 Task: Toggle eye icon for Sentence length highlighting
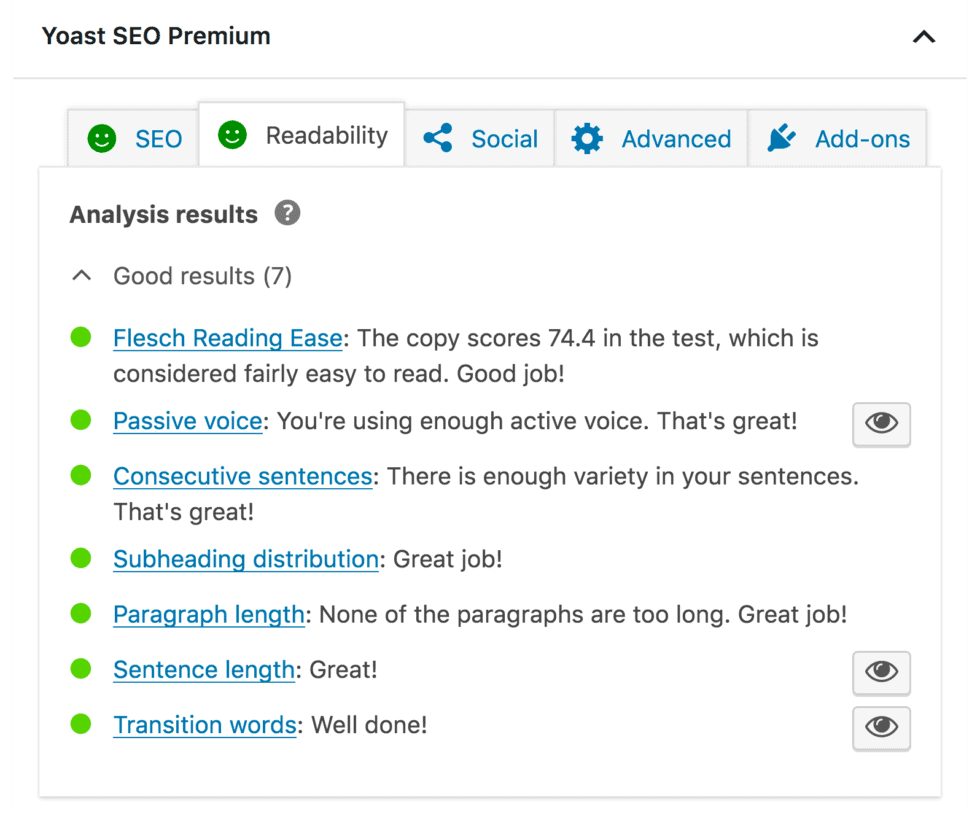pyautogui.click(x=881, y=673)
